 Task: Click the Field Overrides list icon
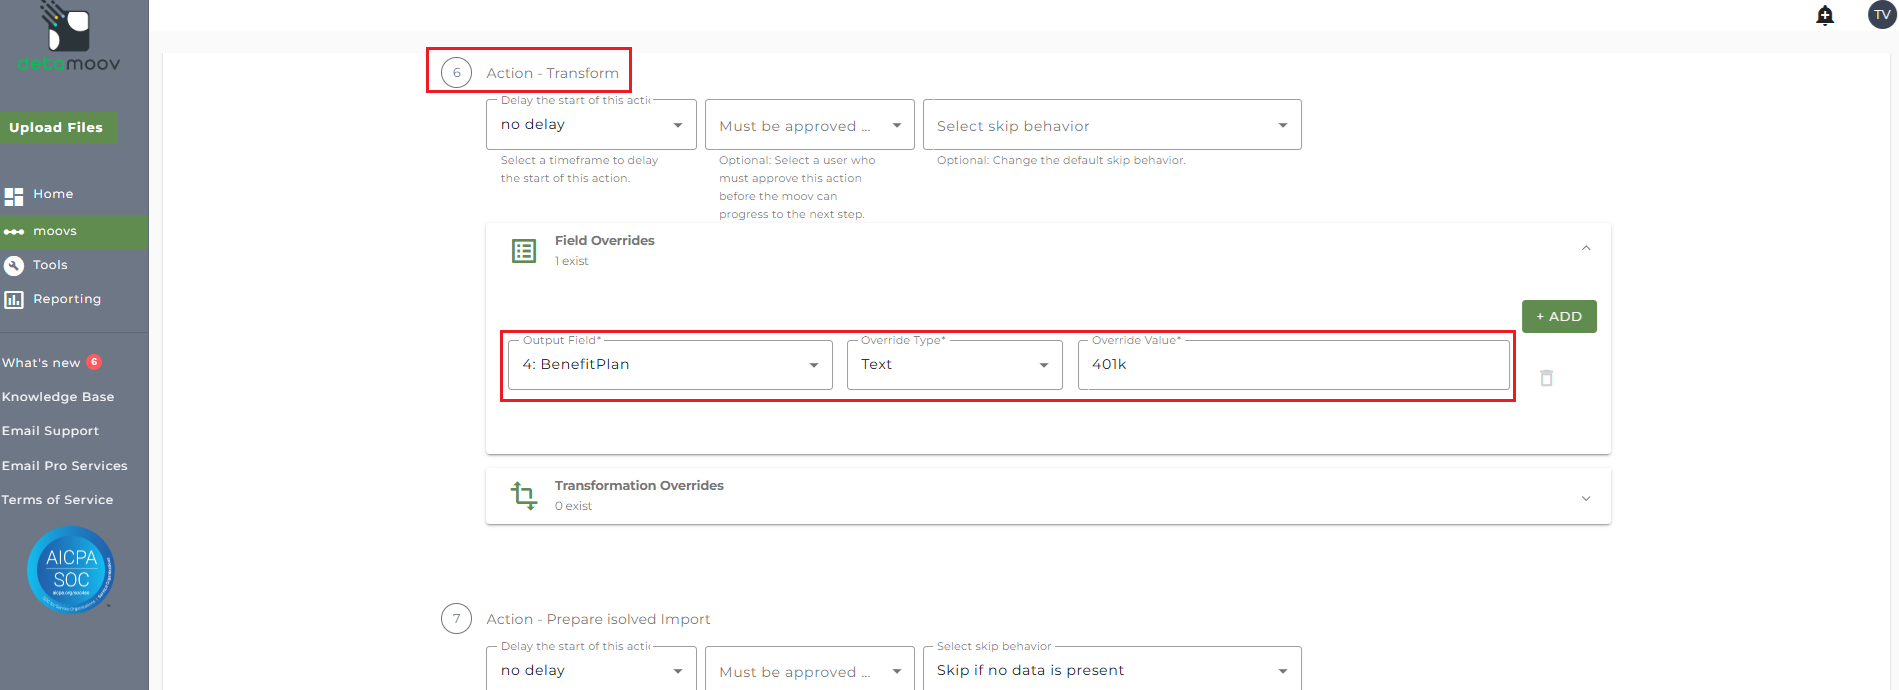[x=524, y=251]
